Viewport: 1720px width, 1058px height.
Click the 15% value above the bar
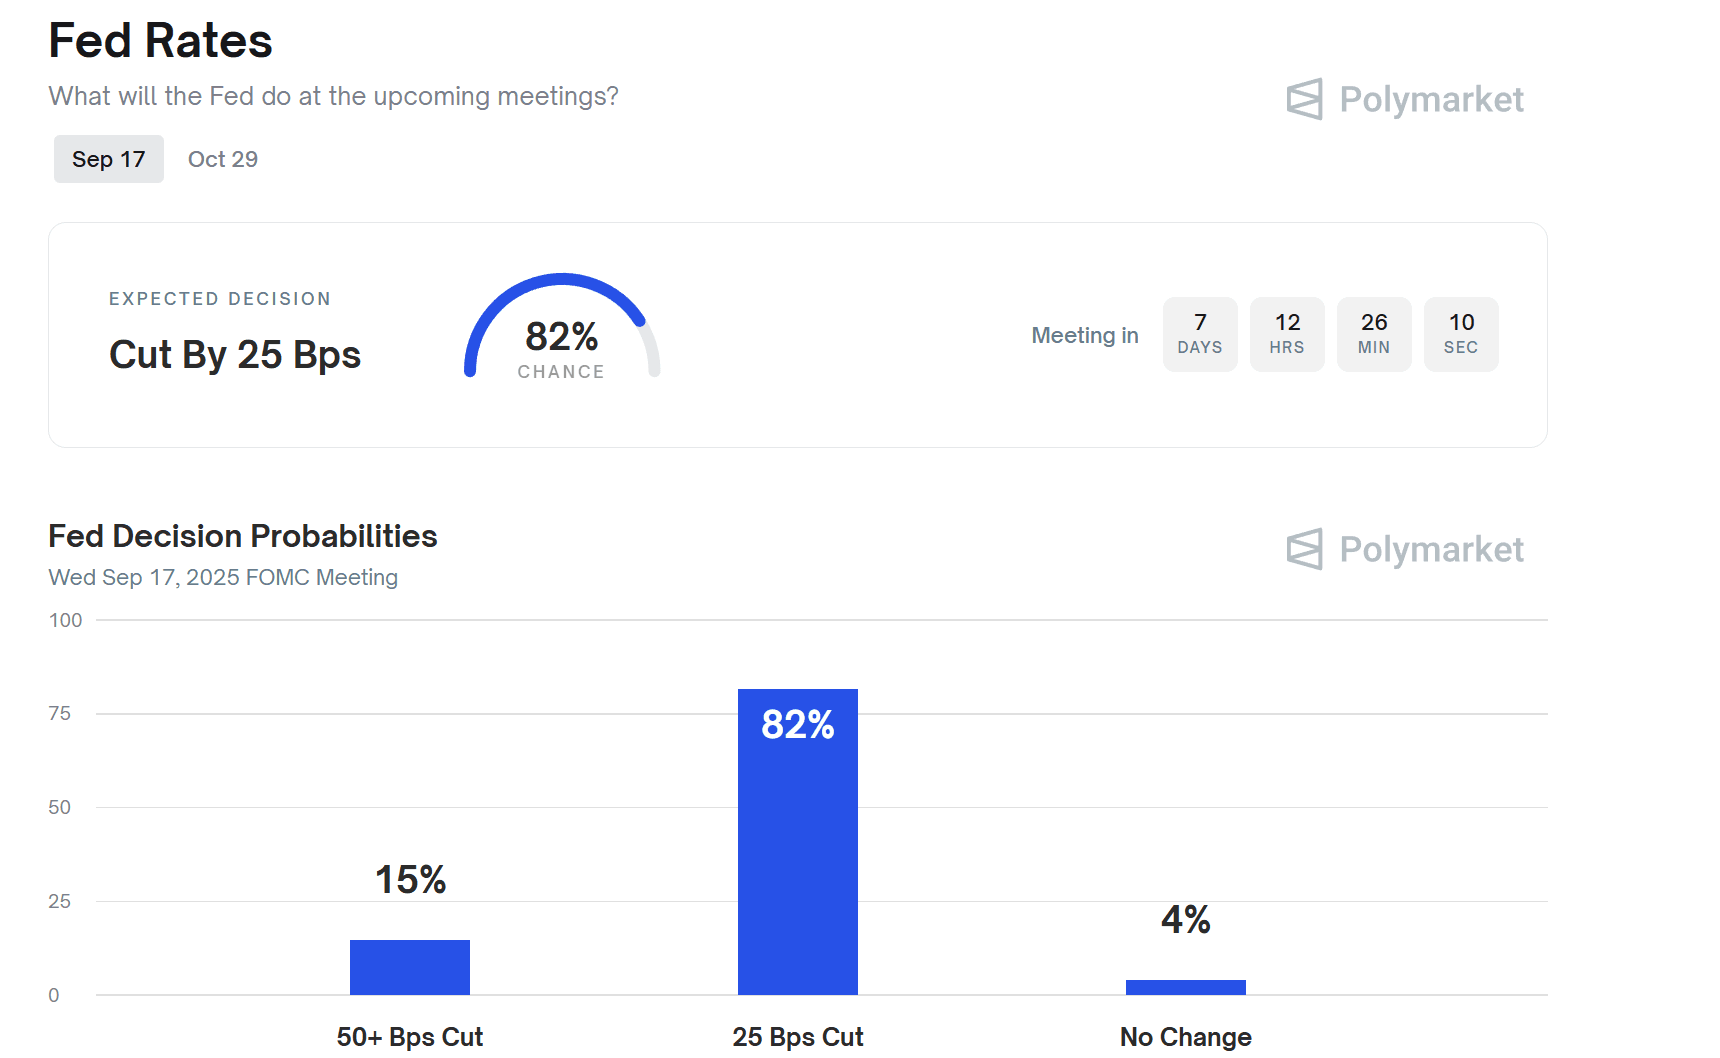[410, 880]
